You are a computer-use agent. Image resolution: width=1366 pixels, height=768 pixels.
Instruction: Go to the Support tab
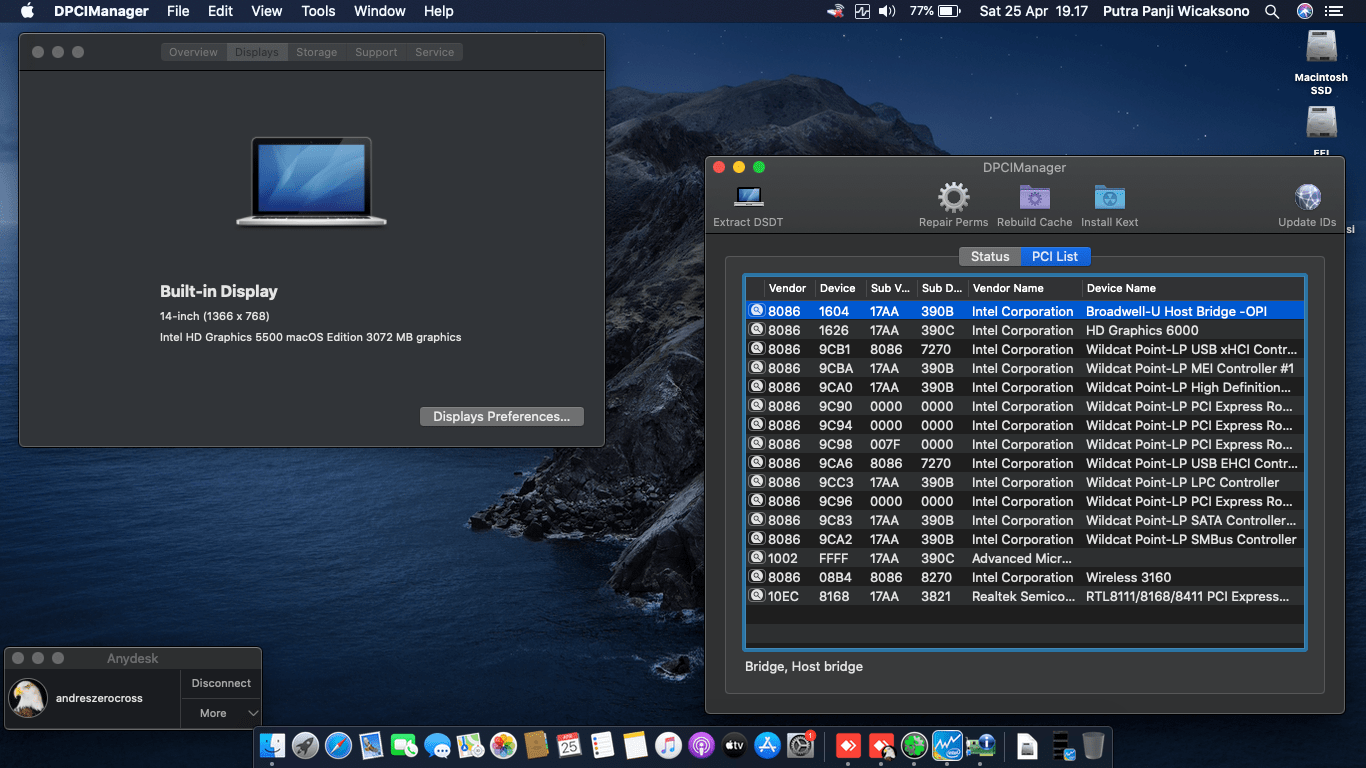click(x=376, y=52)
